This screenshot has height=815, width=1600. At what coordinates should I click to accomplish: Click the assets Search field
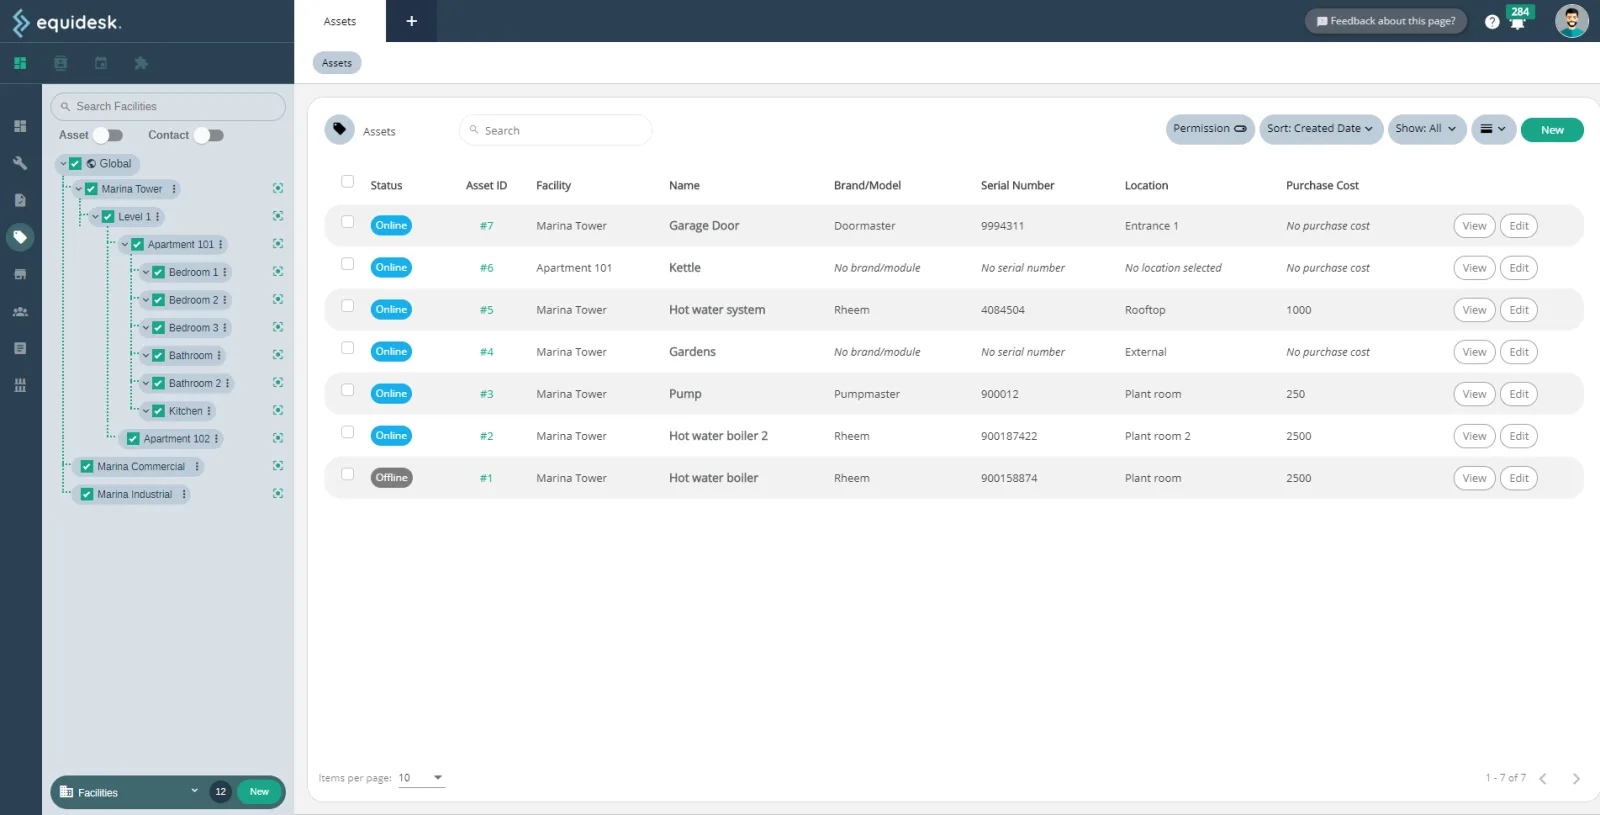556,130
